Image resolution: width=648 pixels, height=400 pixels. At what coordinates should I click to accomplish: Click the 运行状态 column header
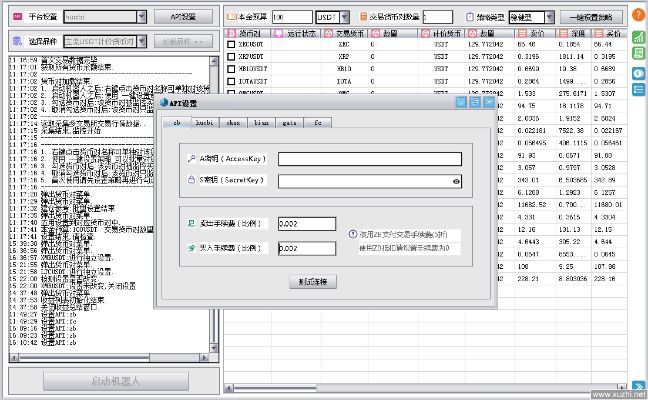pos(296,33)
